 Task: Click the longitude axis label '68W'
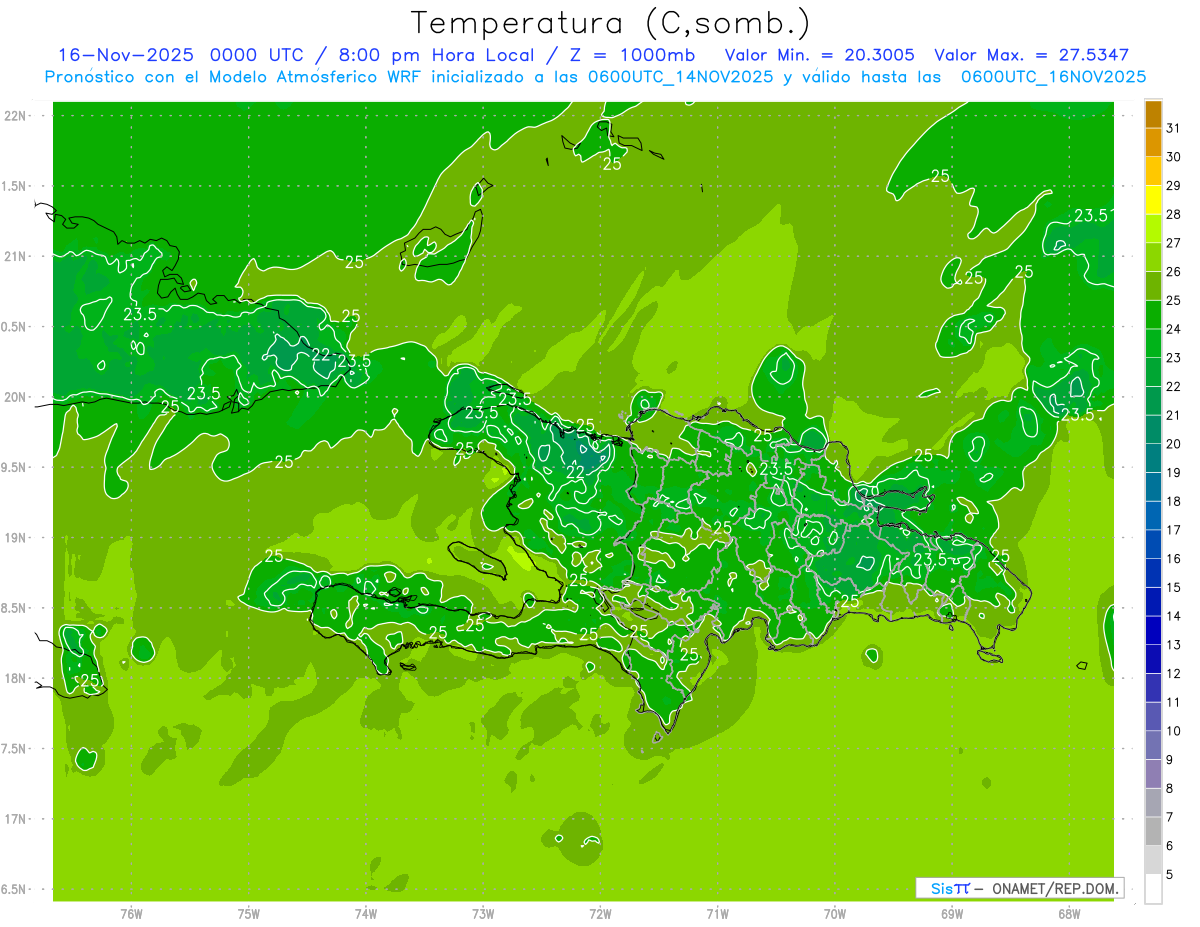coord(1069,913)
